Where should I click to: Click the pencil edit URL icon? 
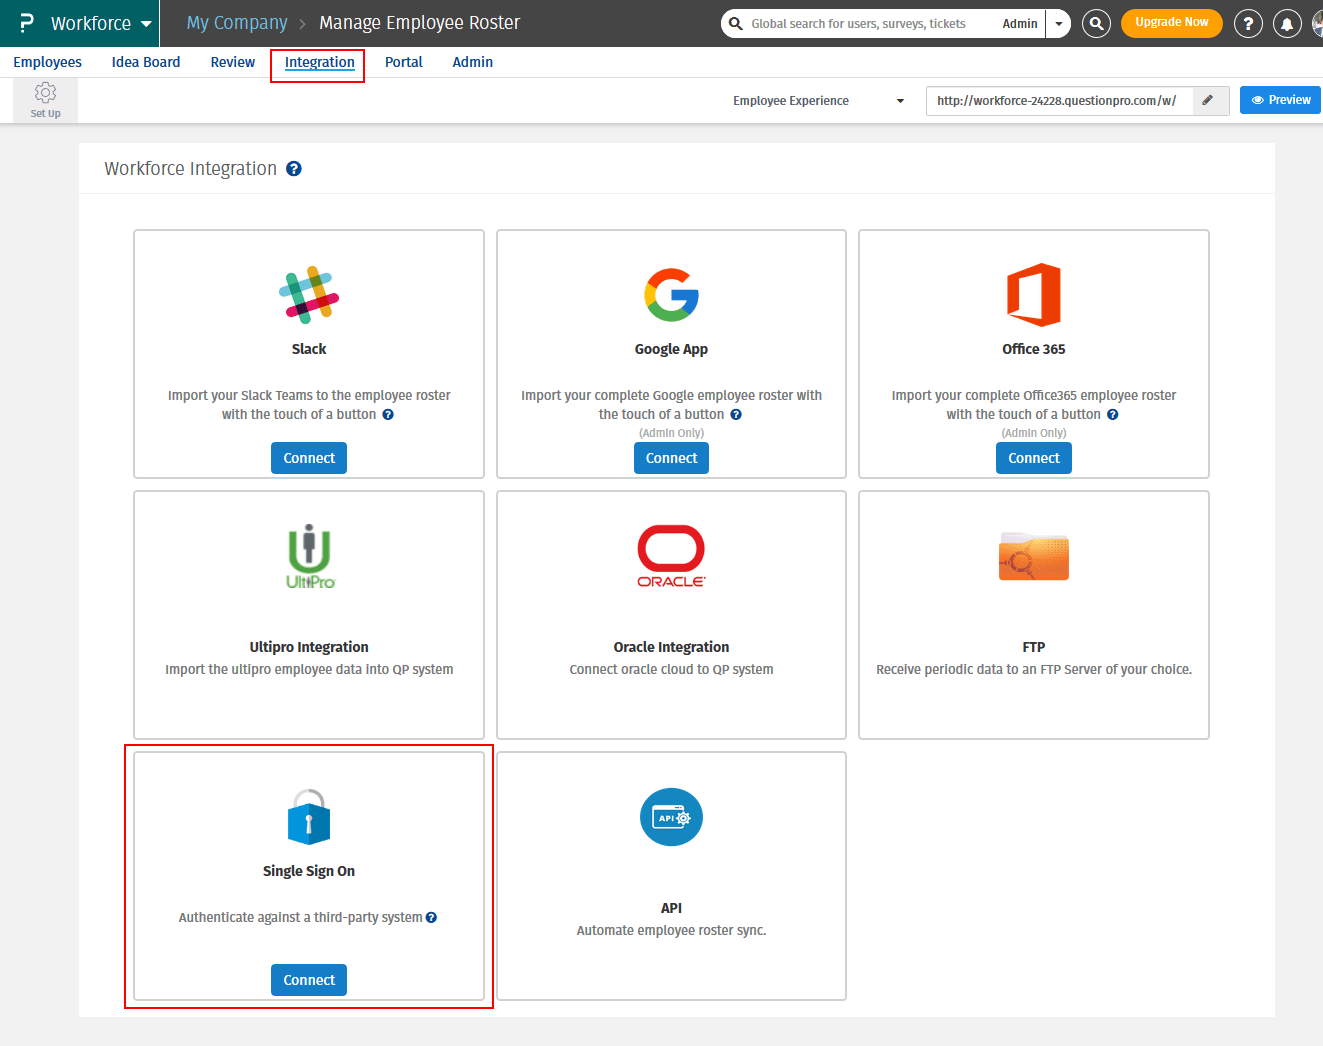coord(1208,101)
